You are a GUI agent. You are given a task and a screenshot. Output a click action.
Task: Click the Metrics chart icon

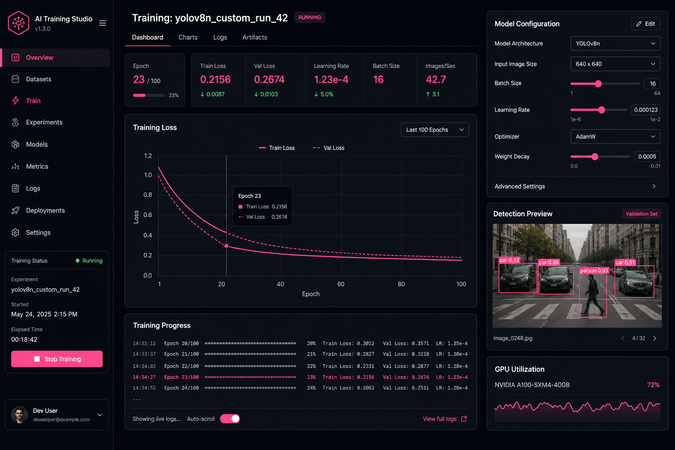15,166
